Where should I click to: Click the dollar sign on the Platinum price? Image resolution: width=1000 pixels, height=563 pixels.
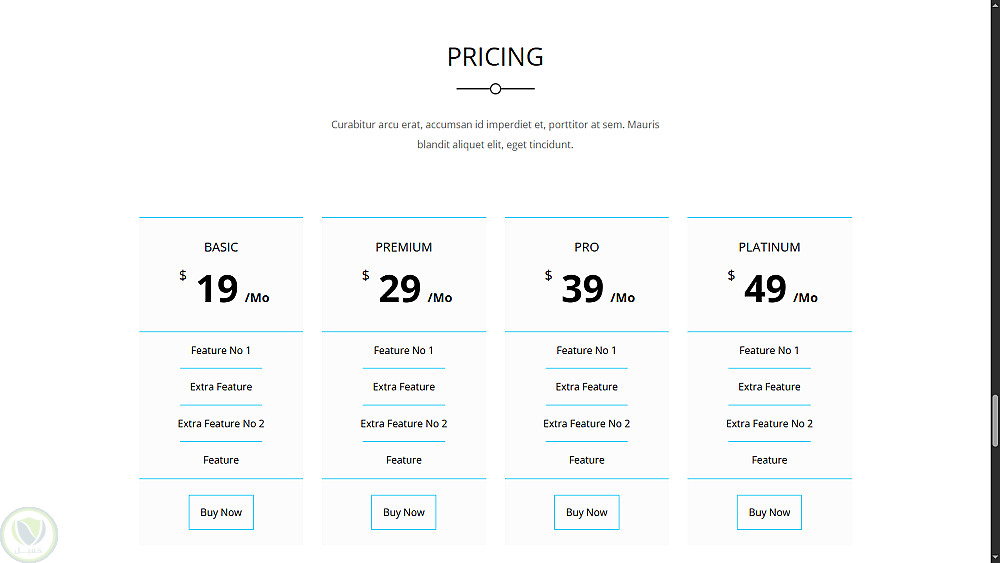pos(731,275)
